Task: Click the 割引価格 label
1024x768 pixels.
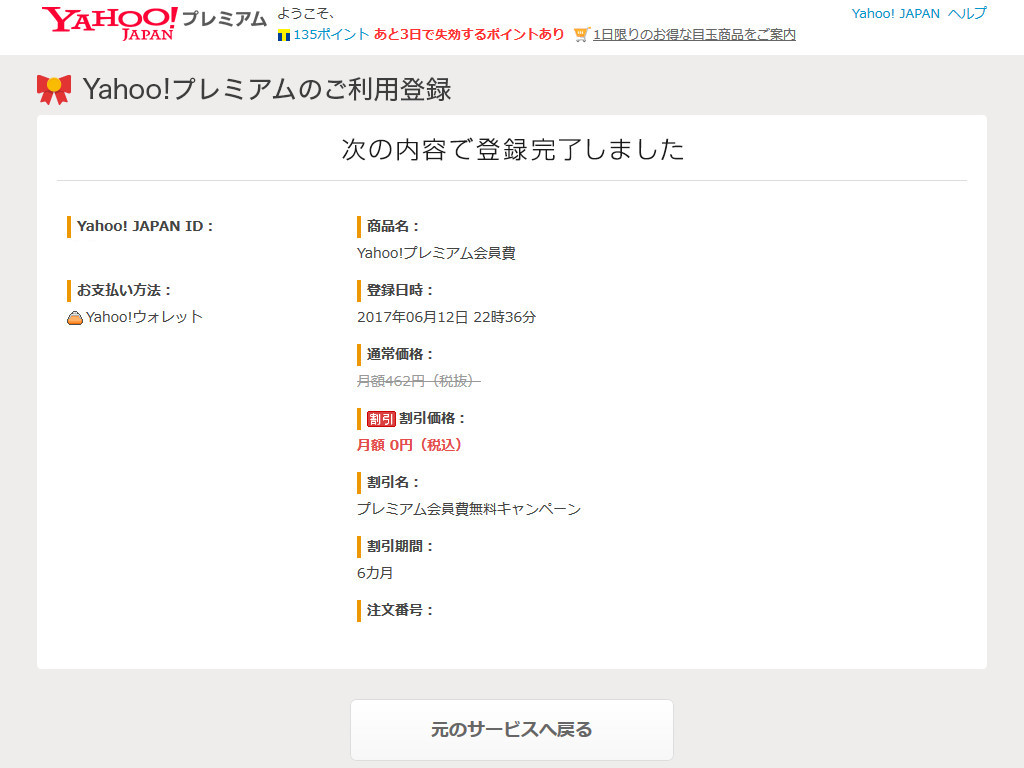Action: pyautogui.click(x=432, y=418)
